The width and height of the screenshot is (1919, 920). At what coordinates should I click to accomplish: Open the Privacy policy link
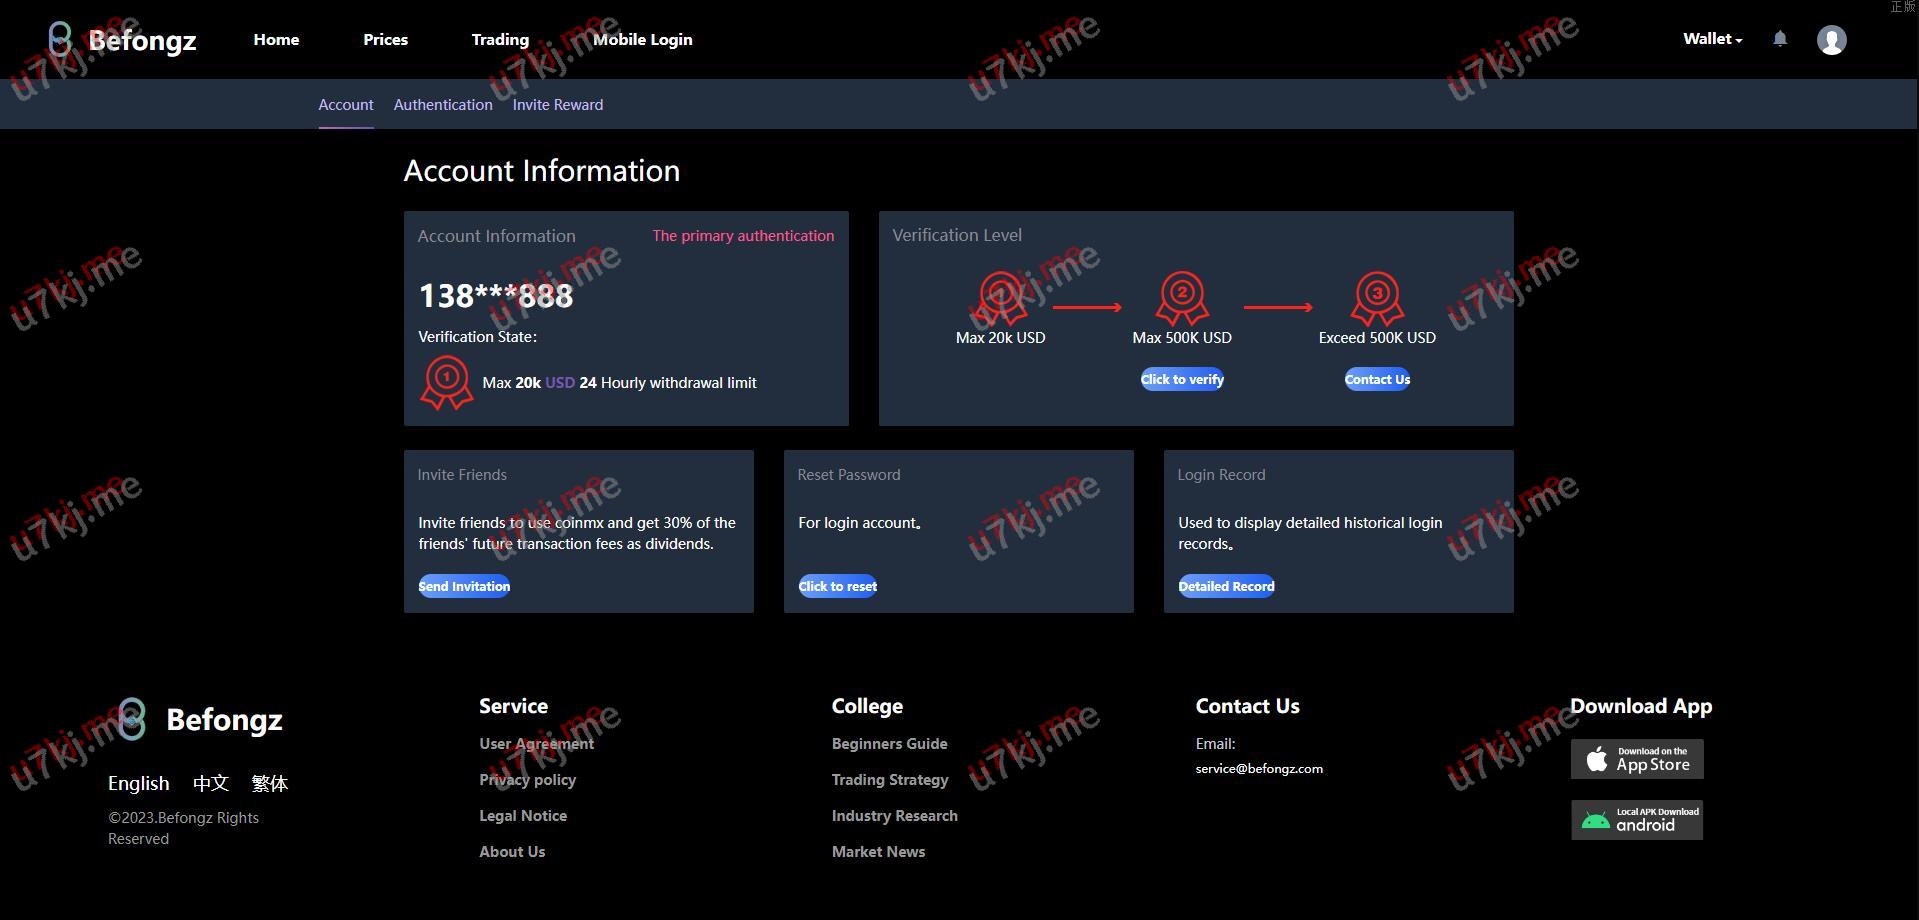[x=527, y=780]
